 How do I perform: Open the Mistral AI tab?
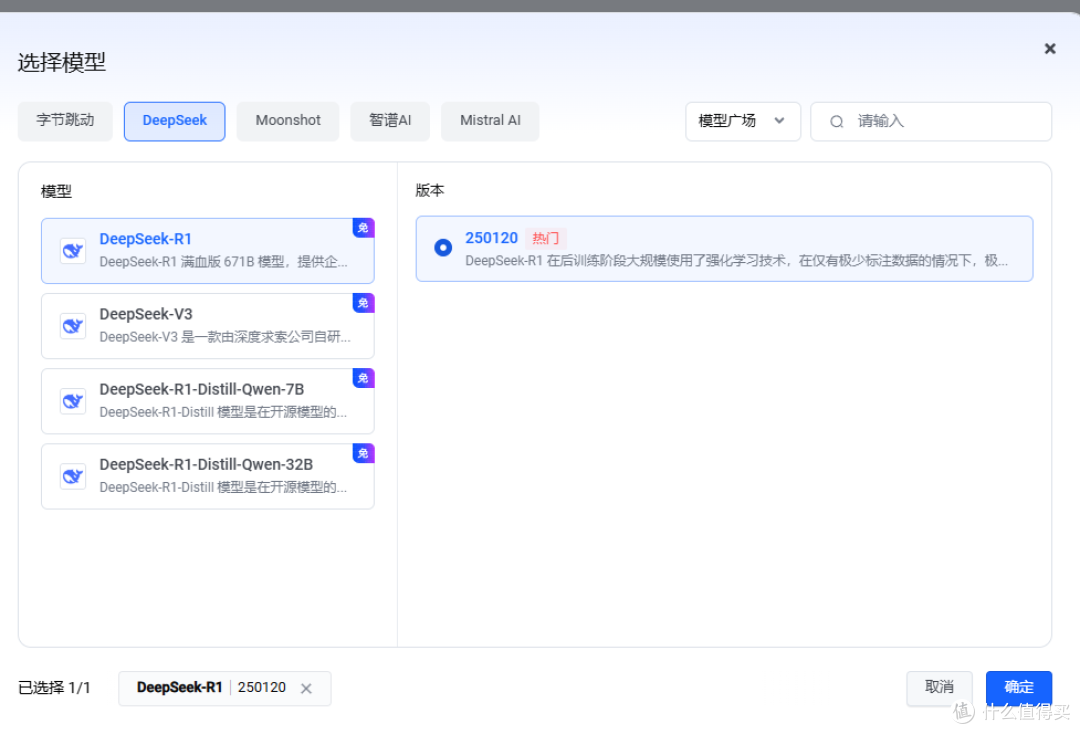tap(490, 120)
